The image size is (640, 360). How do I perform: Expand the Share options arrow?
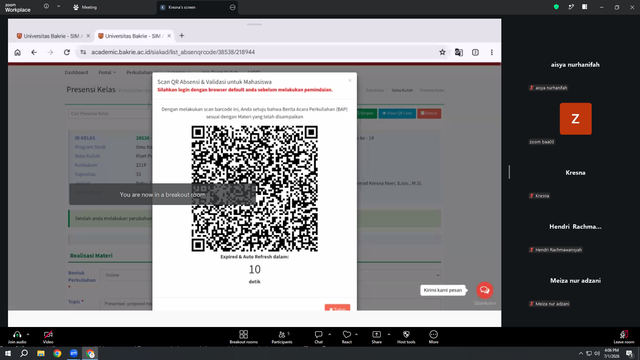pos(389,334)
